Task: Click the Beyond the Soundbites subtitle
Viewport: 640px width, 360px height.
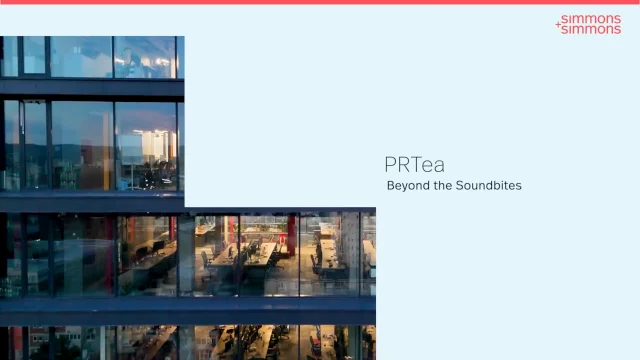Action: coord(454,186)
